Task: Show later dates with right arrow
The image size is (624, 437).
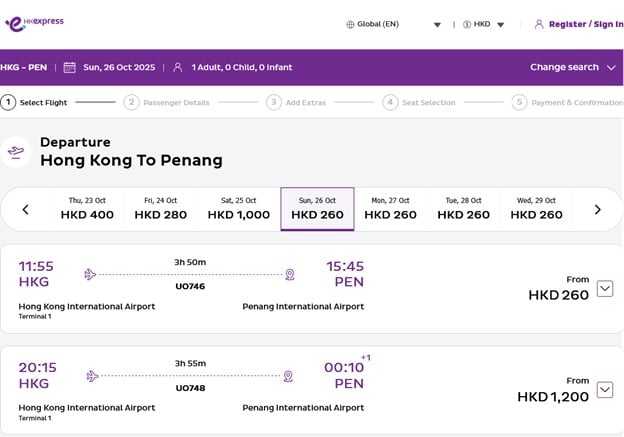Action: tap(598, 209)
